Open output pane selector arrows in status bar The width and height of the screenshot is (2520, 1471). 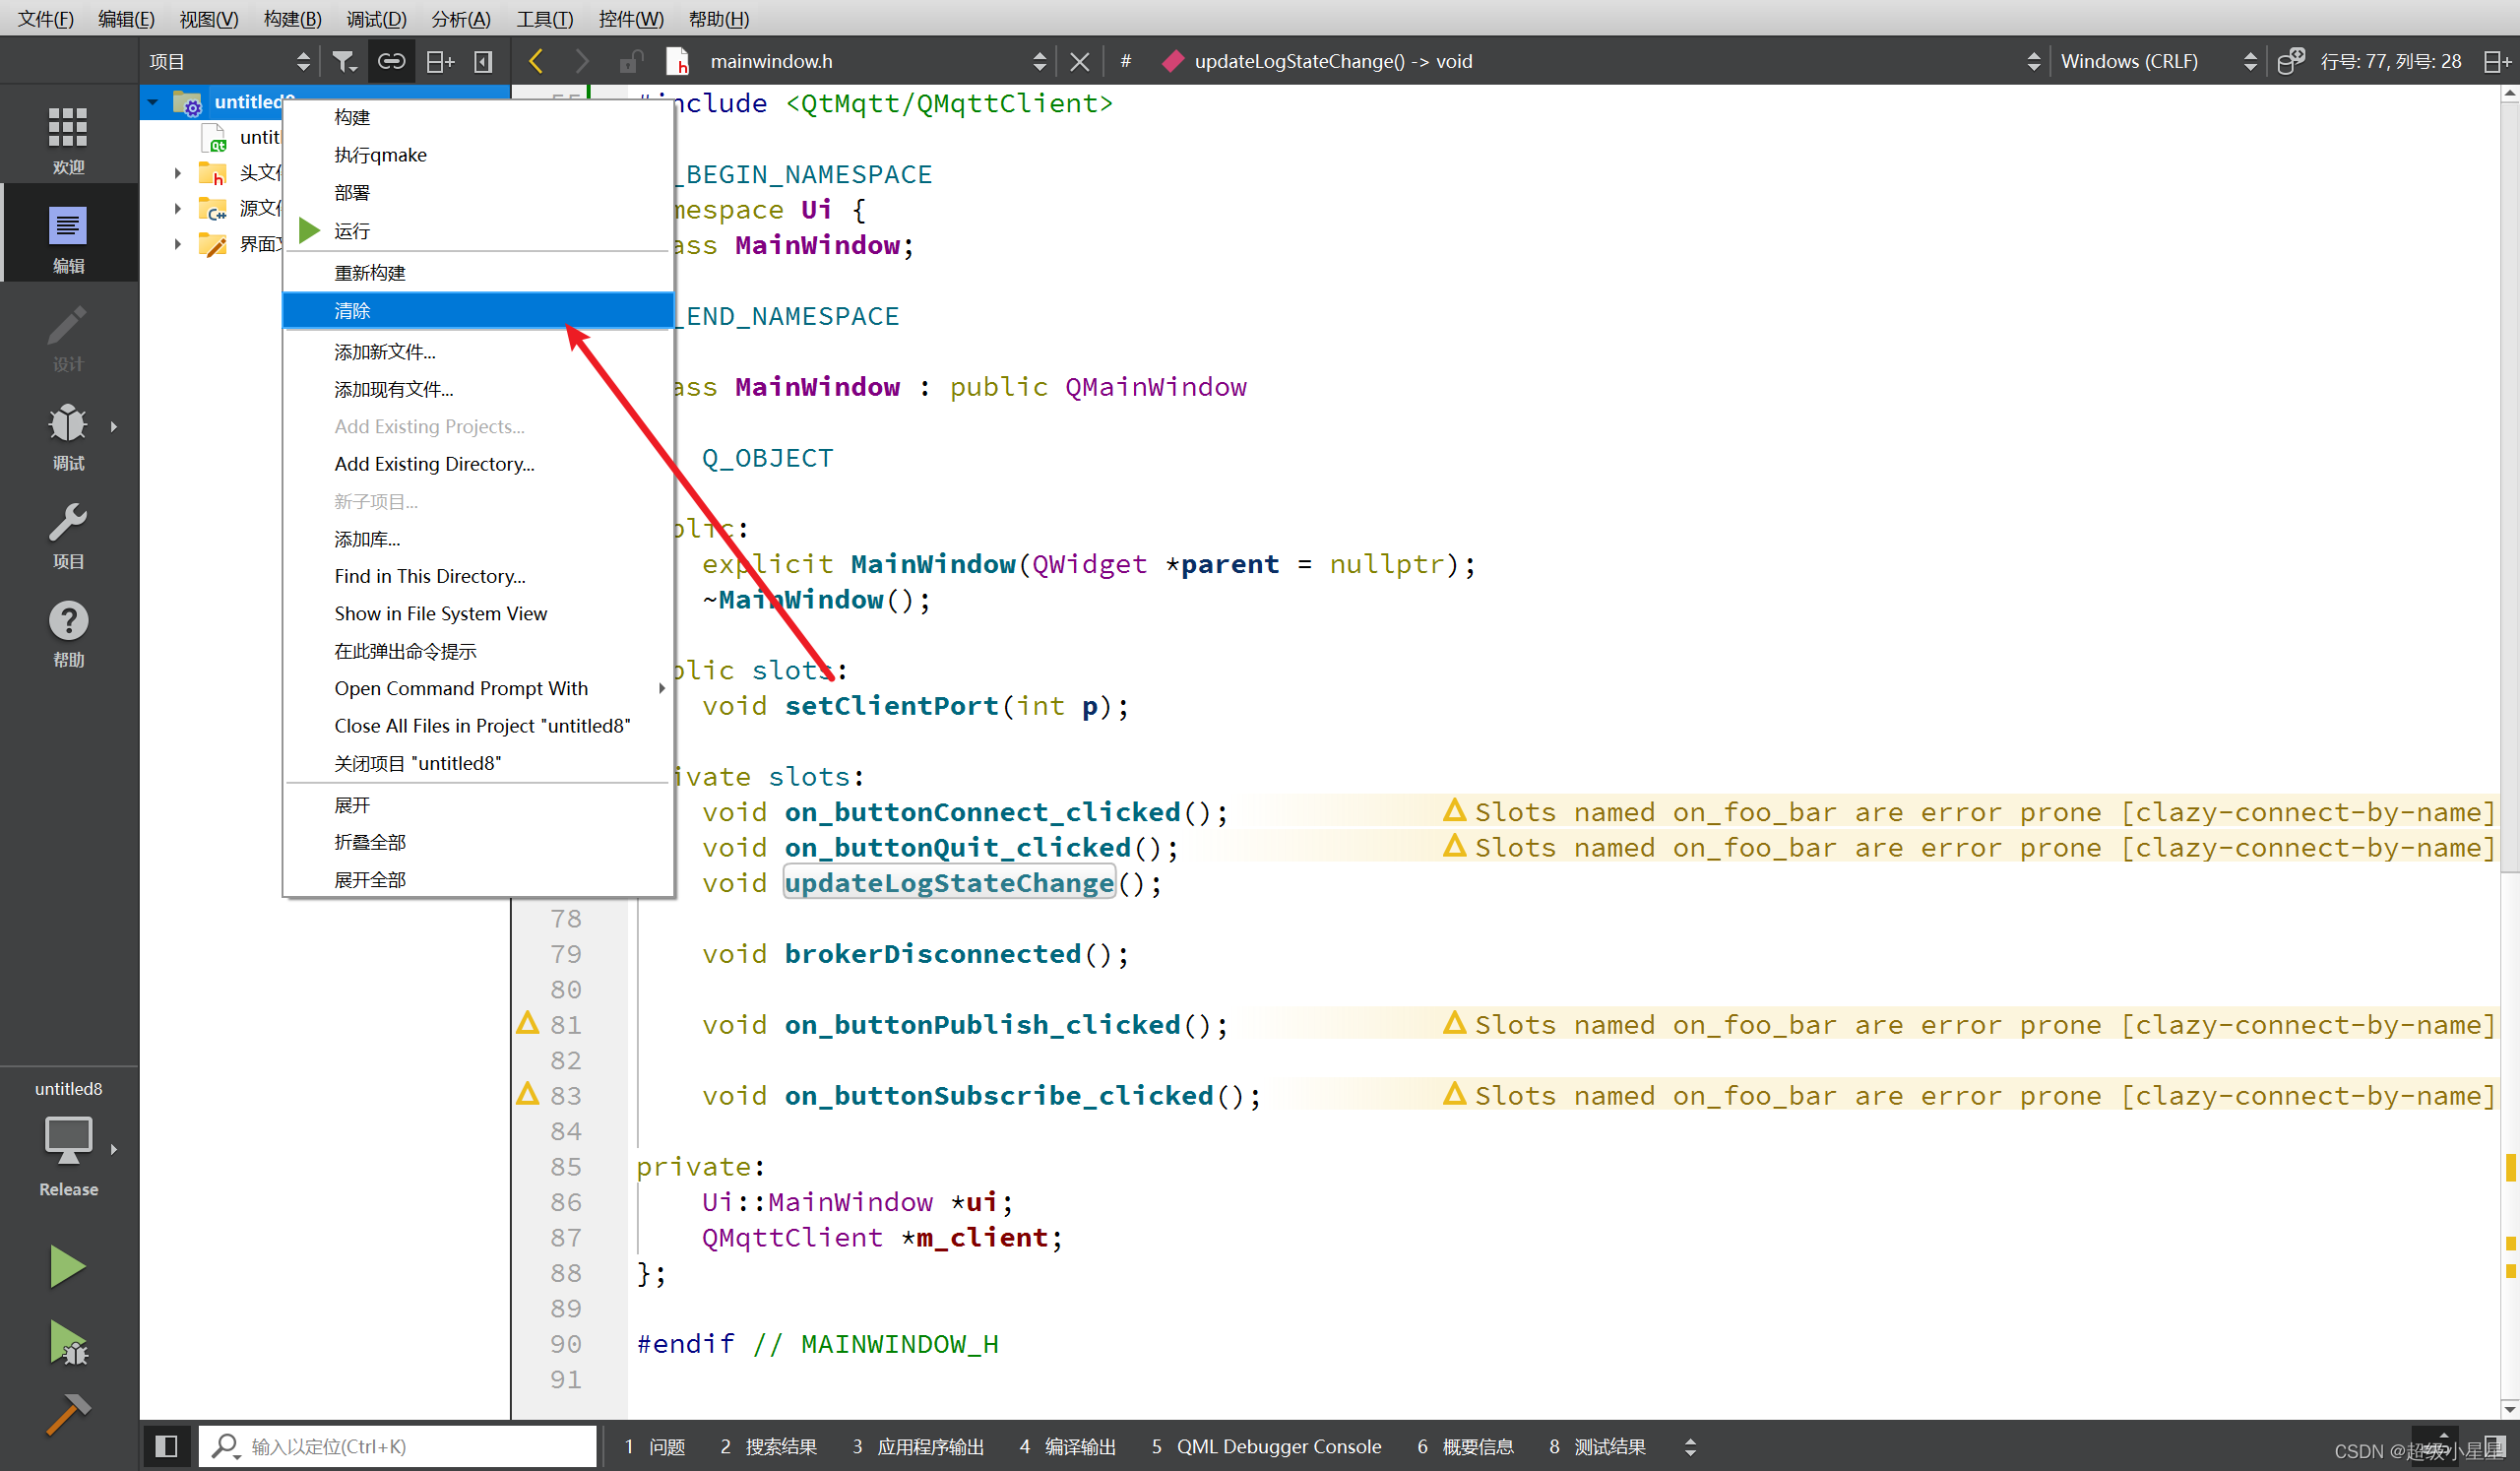(x=1690, y=1447)
